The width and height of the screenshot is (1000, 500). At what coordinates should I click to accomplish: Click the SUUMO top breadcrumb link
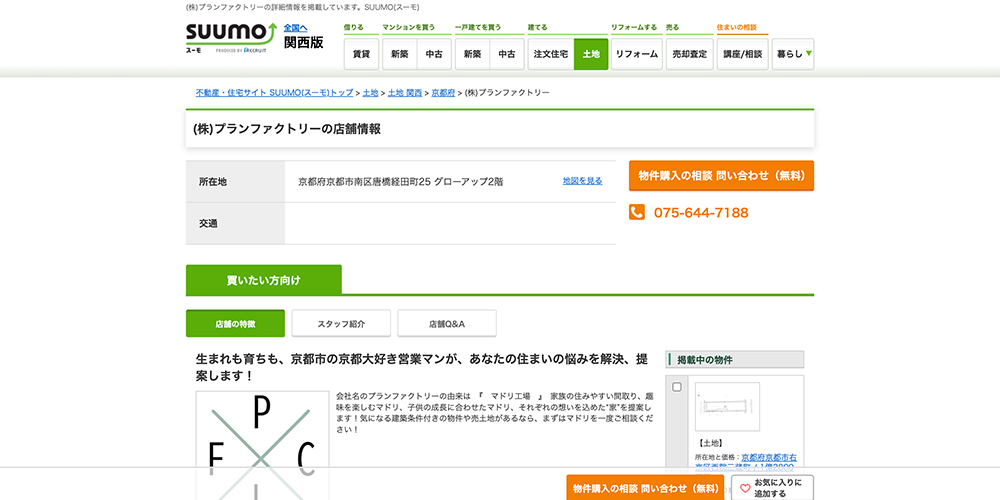pos(274,92)
